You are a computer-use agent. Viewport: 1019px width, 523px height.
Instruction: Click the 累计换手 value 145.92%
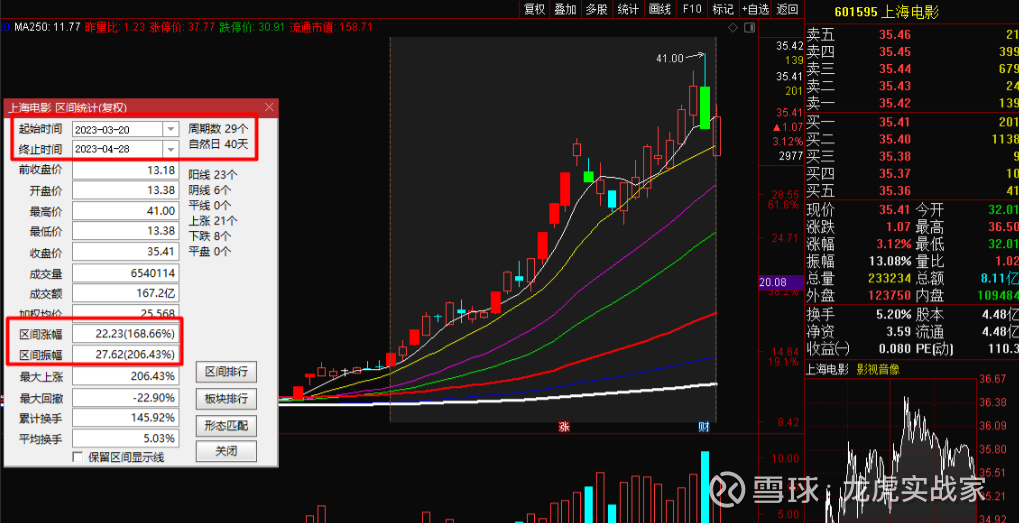[x=125, y=417]
